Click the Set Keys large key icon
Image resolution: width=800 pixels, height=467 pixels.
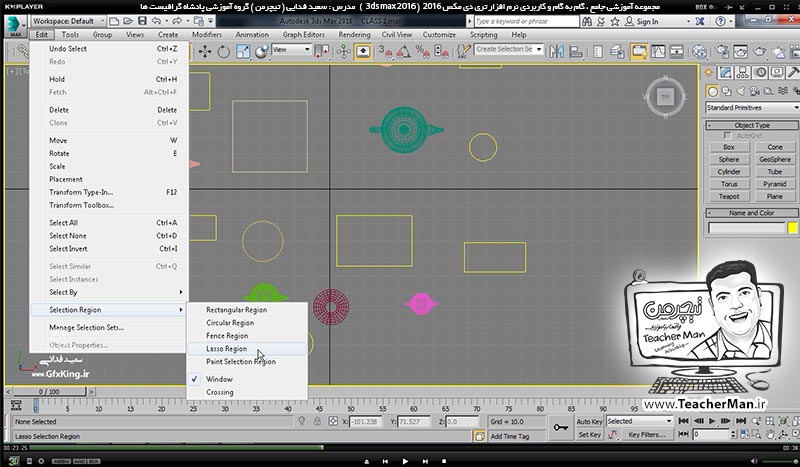(x=561, y=427)
